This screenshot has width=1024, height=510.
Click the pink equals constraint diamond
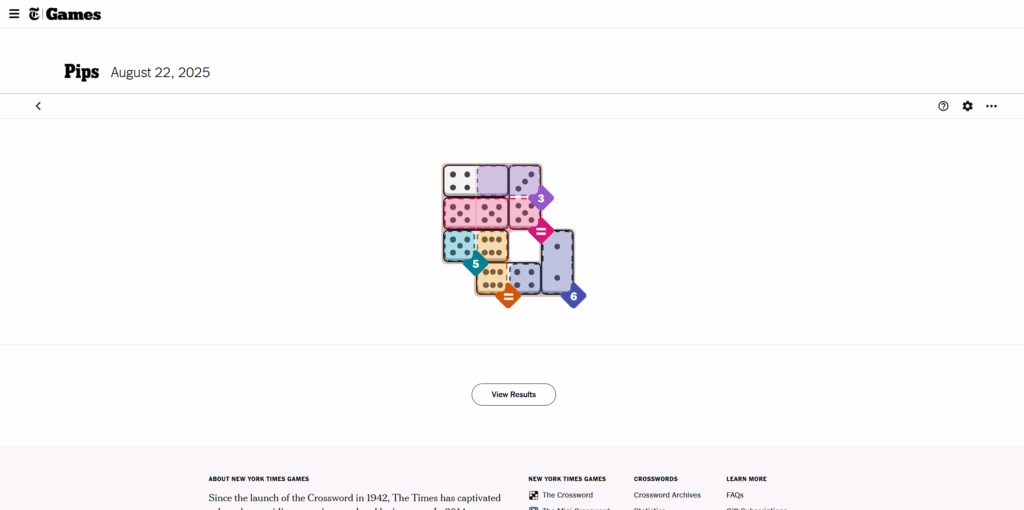[541, 231]
